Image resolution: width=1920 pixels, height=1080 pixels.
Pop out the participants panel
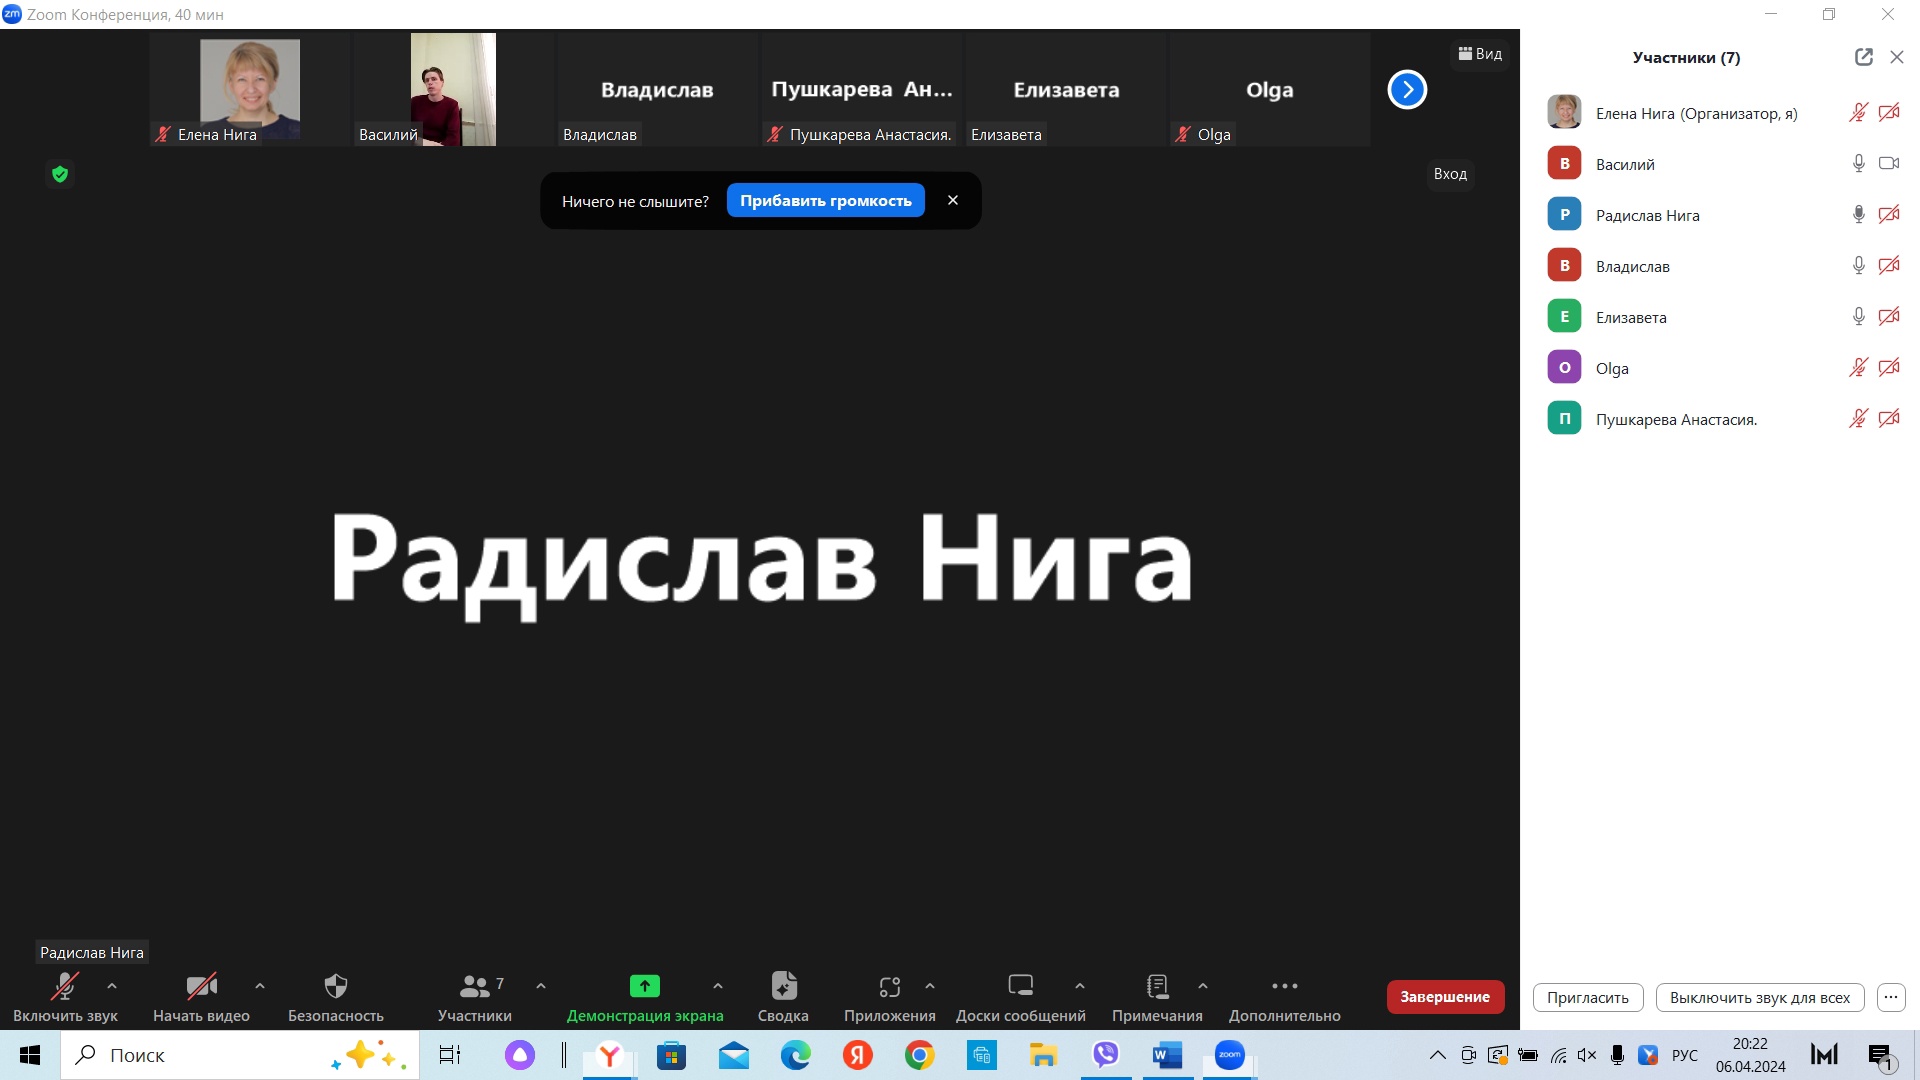1863,58
